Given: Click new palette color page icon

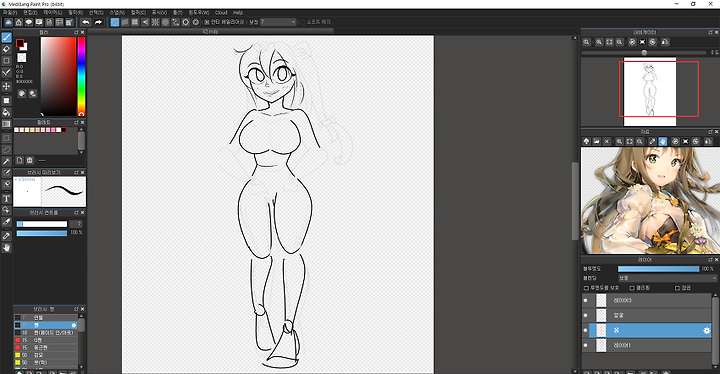Looking at the screenshot, I should point(19,160).
